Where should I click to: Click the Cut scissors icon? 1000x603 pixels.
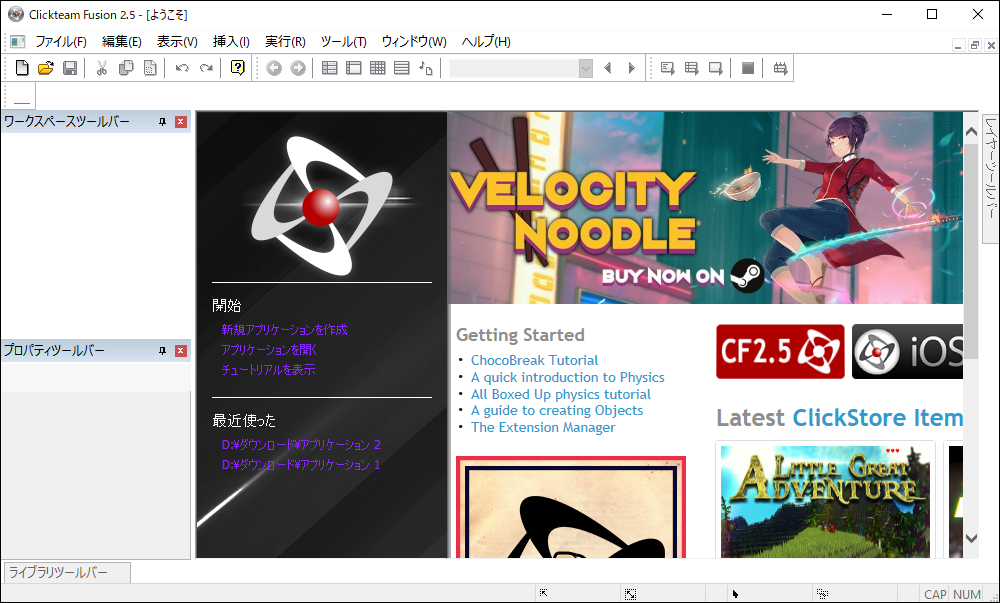click(101, 68)
